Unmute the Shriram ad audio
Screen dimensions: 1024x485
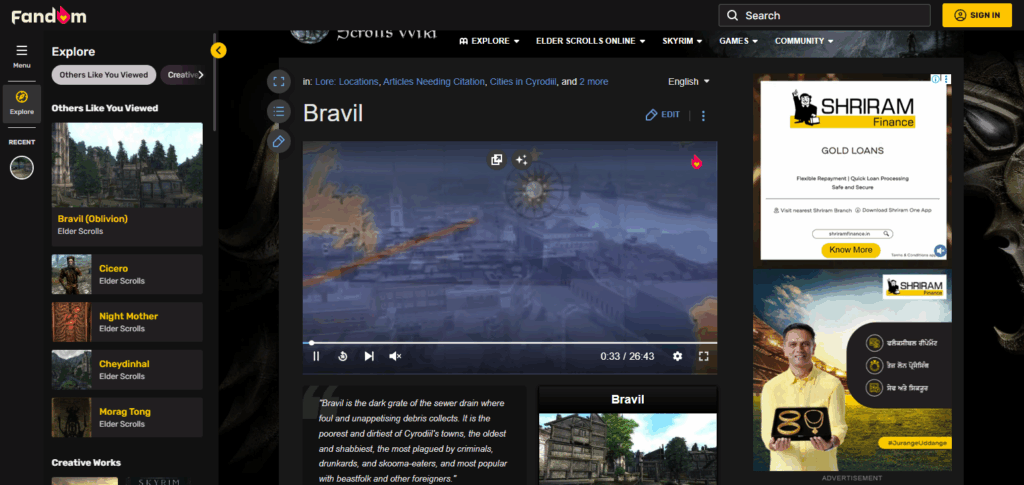[939, 251]
